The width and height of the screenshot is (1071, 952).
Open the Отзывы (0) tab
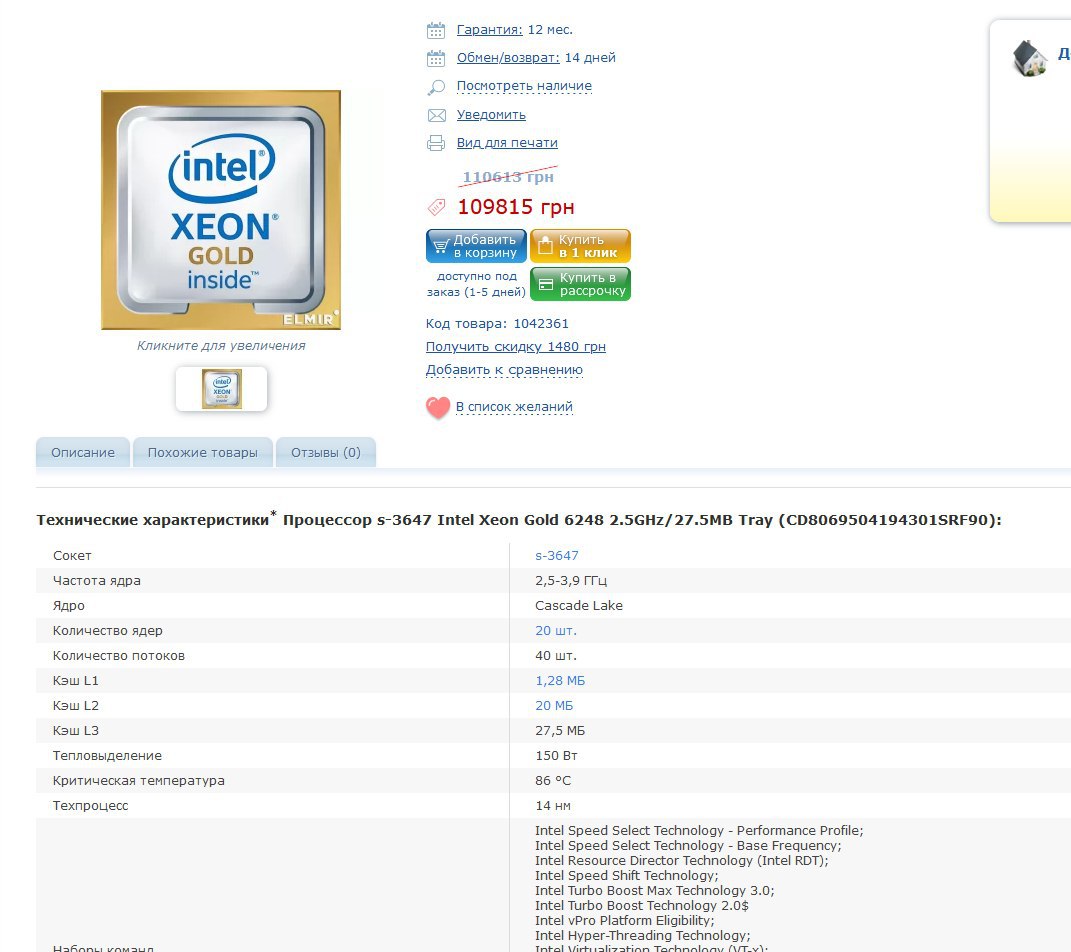[x=326, y=453]
